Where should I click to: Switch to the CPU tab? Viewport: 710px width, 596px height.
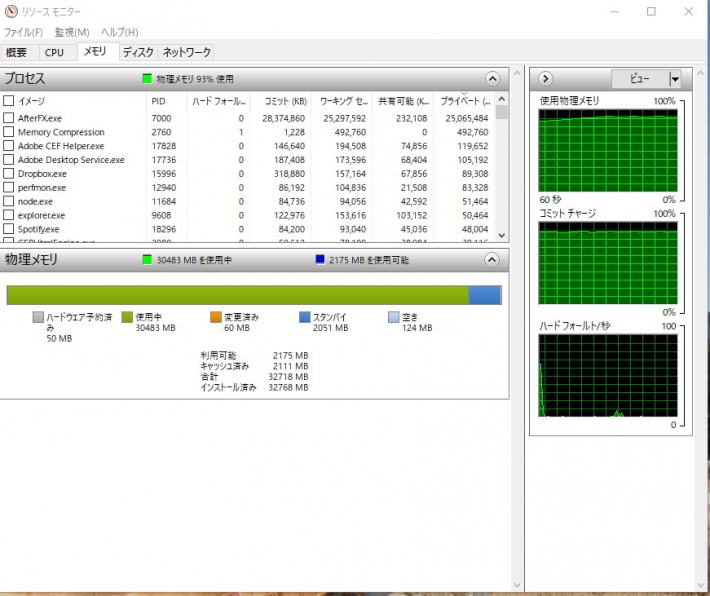(54, 52)
